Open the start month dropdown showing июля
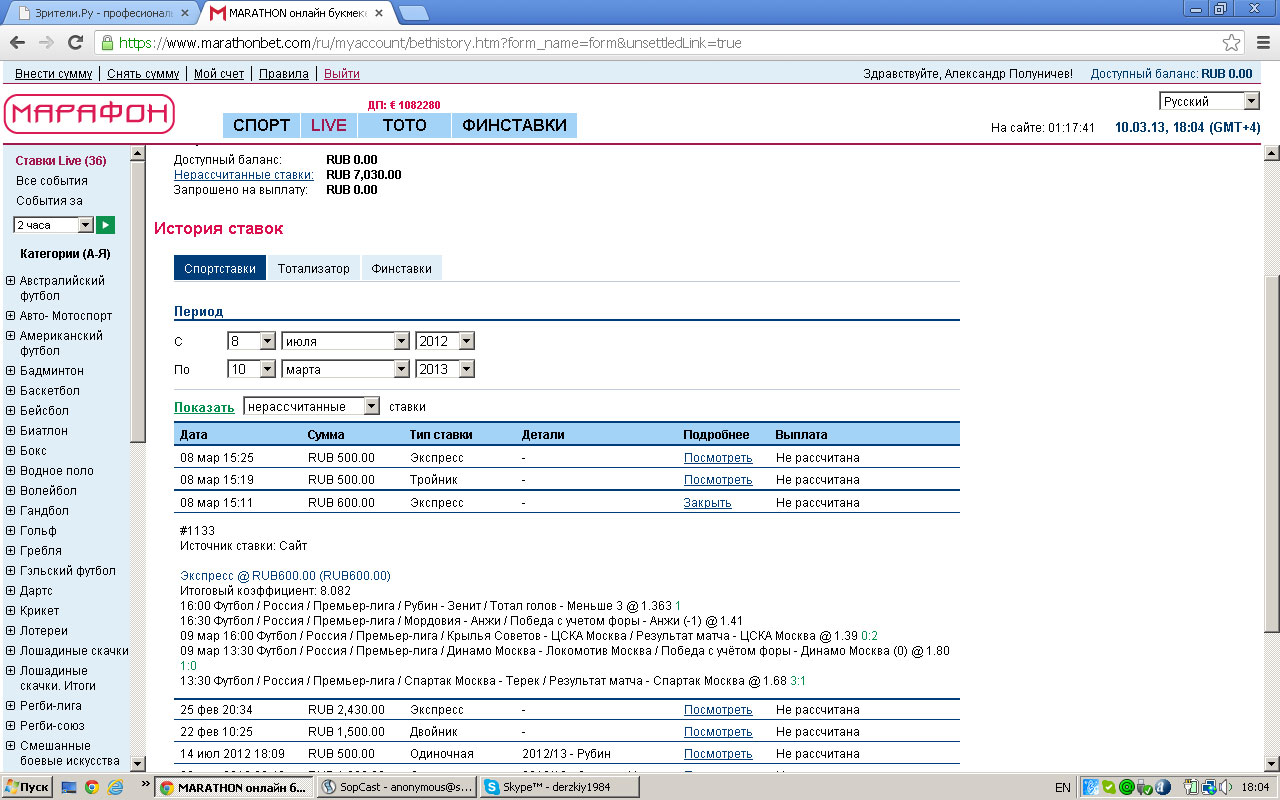The image size is (1280, 800). pos(345,341)
